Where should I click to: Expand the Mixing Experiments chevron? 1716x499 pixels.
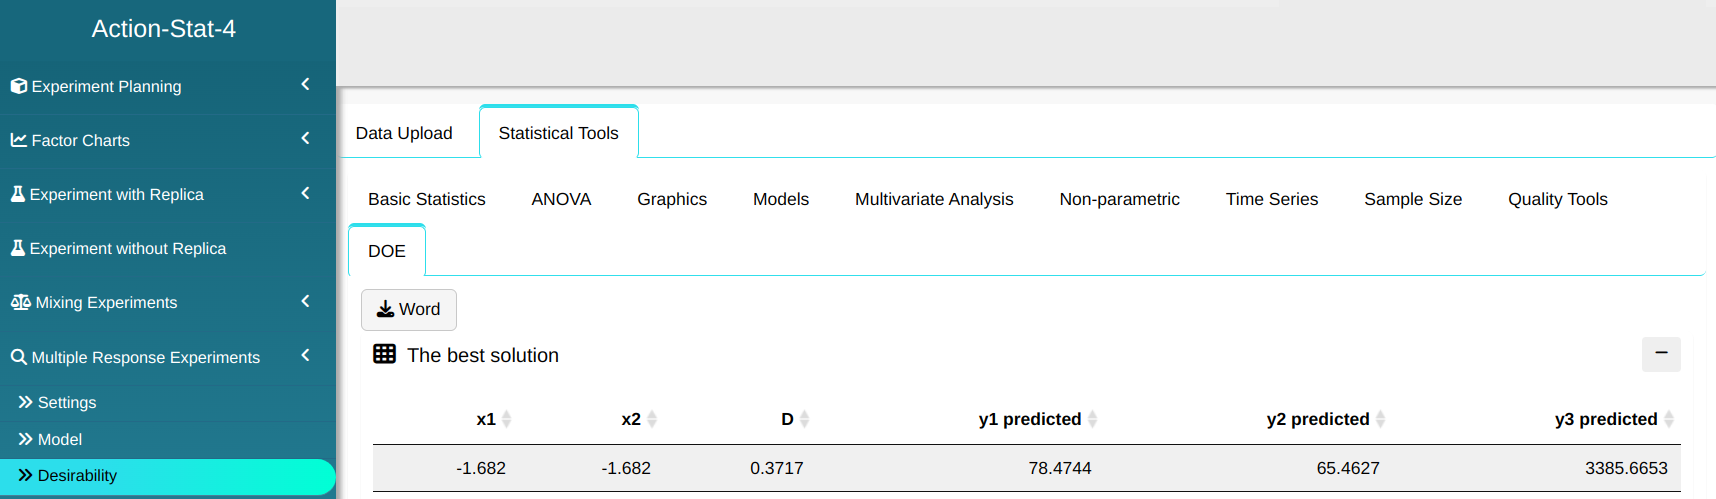[305, 301]
